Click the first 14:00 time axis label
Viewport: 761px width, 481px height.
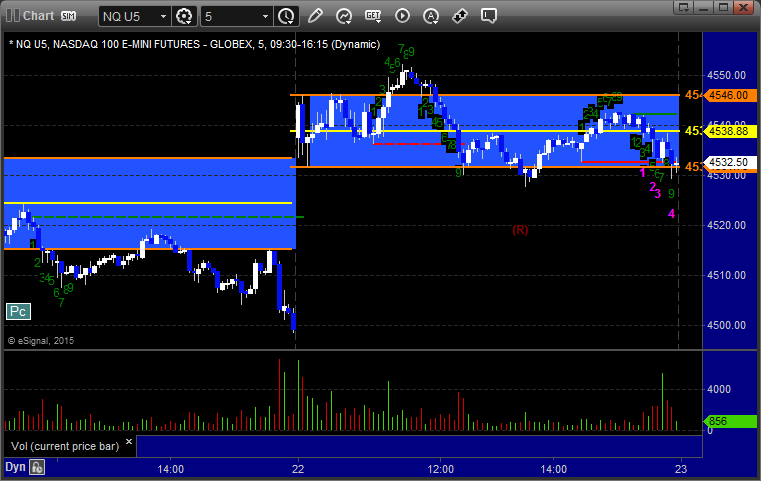tap(170, 469)
